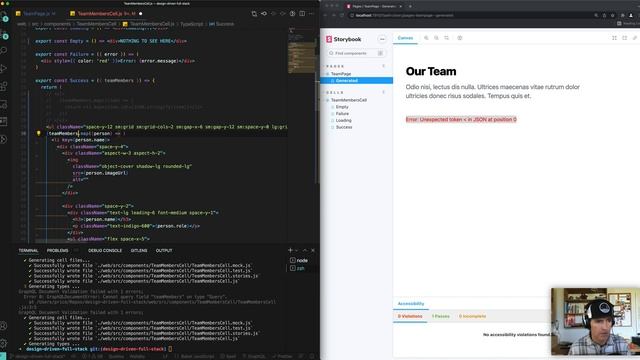The height and width of the screenshot is (360, 640).
Task: Switch to TeamPage.js editor tab
Action: 36,13
